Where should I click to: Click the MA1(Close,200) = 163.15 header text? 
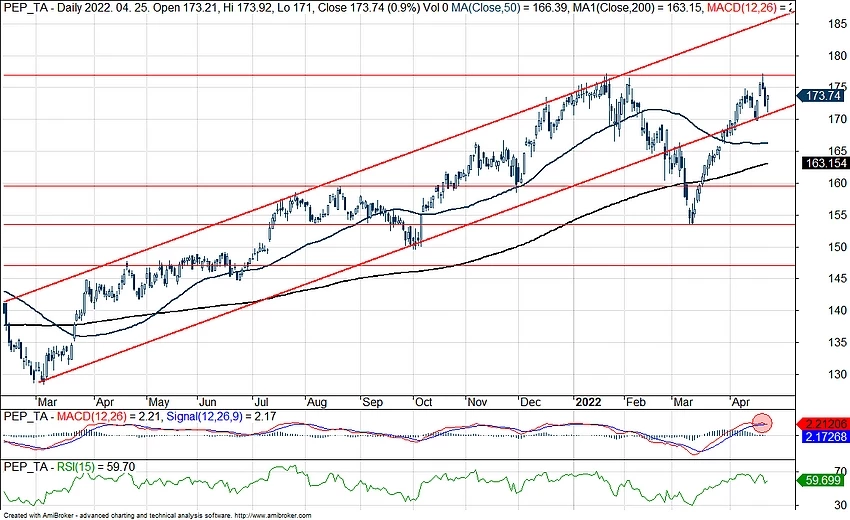click(637, 8)
